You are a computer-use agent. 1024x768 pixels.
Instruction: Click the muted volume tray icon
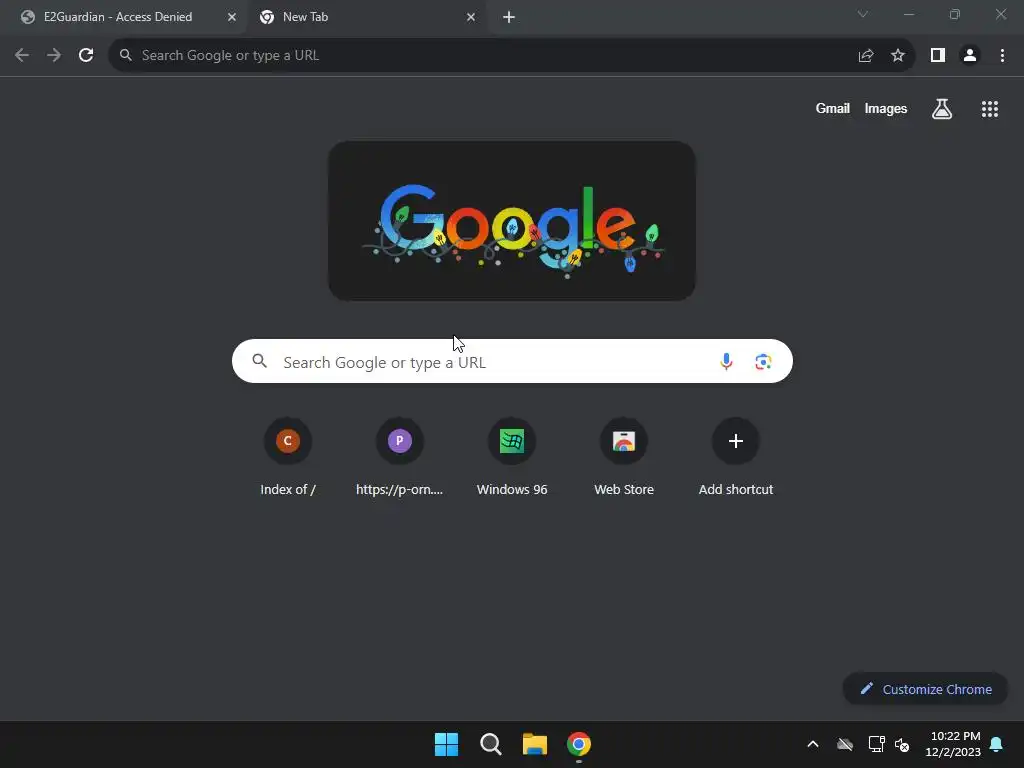pos(902,744)
